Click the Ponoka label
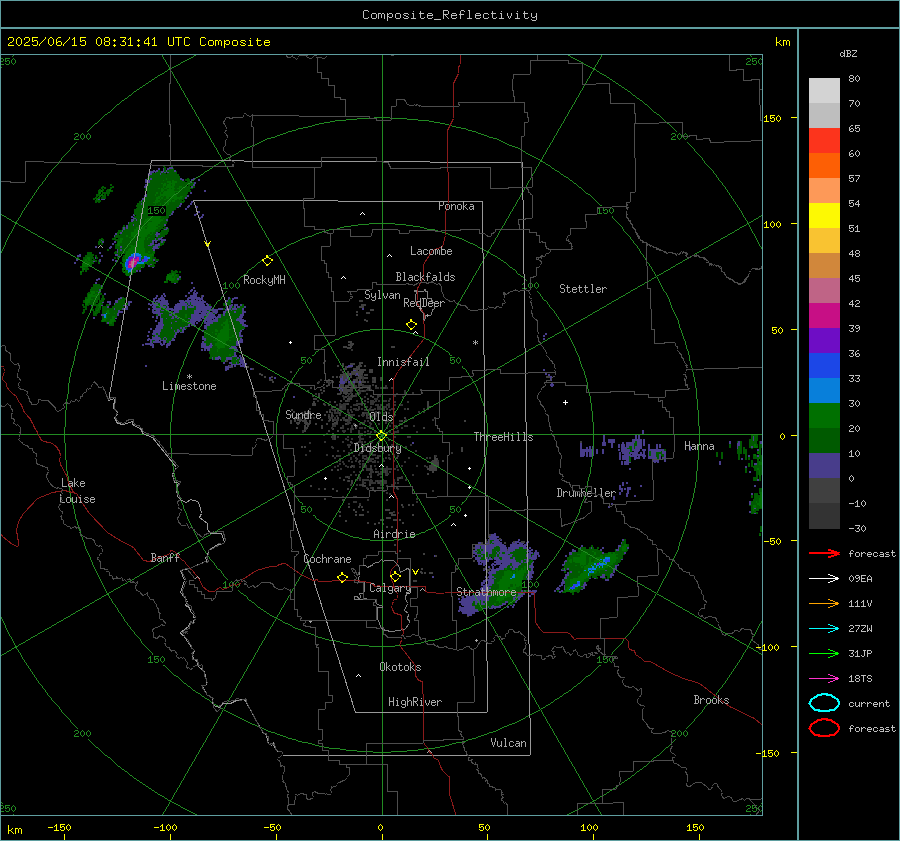The width and height of the screenshot is (900, 841). tap(456, 207)
